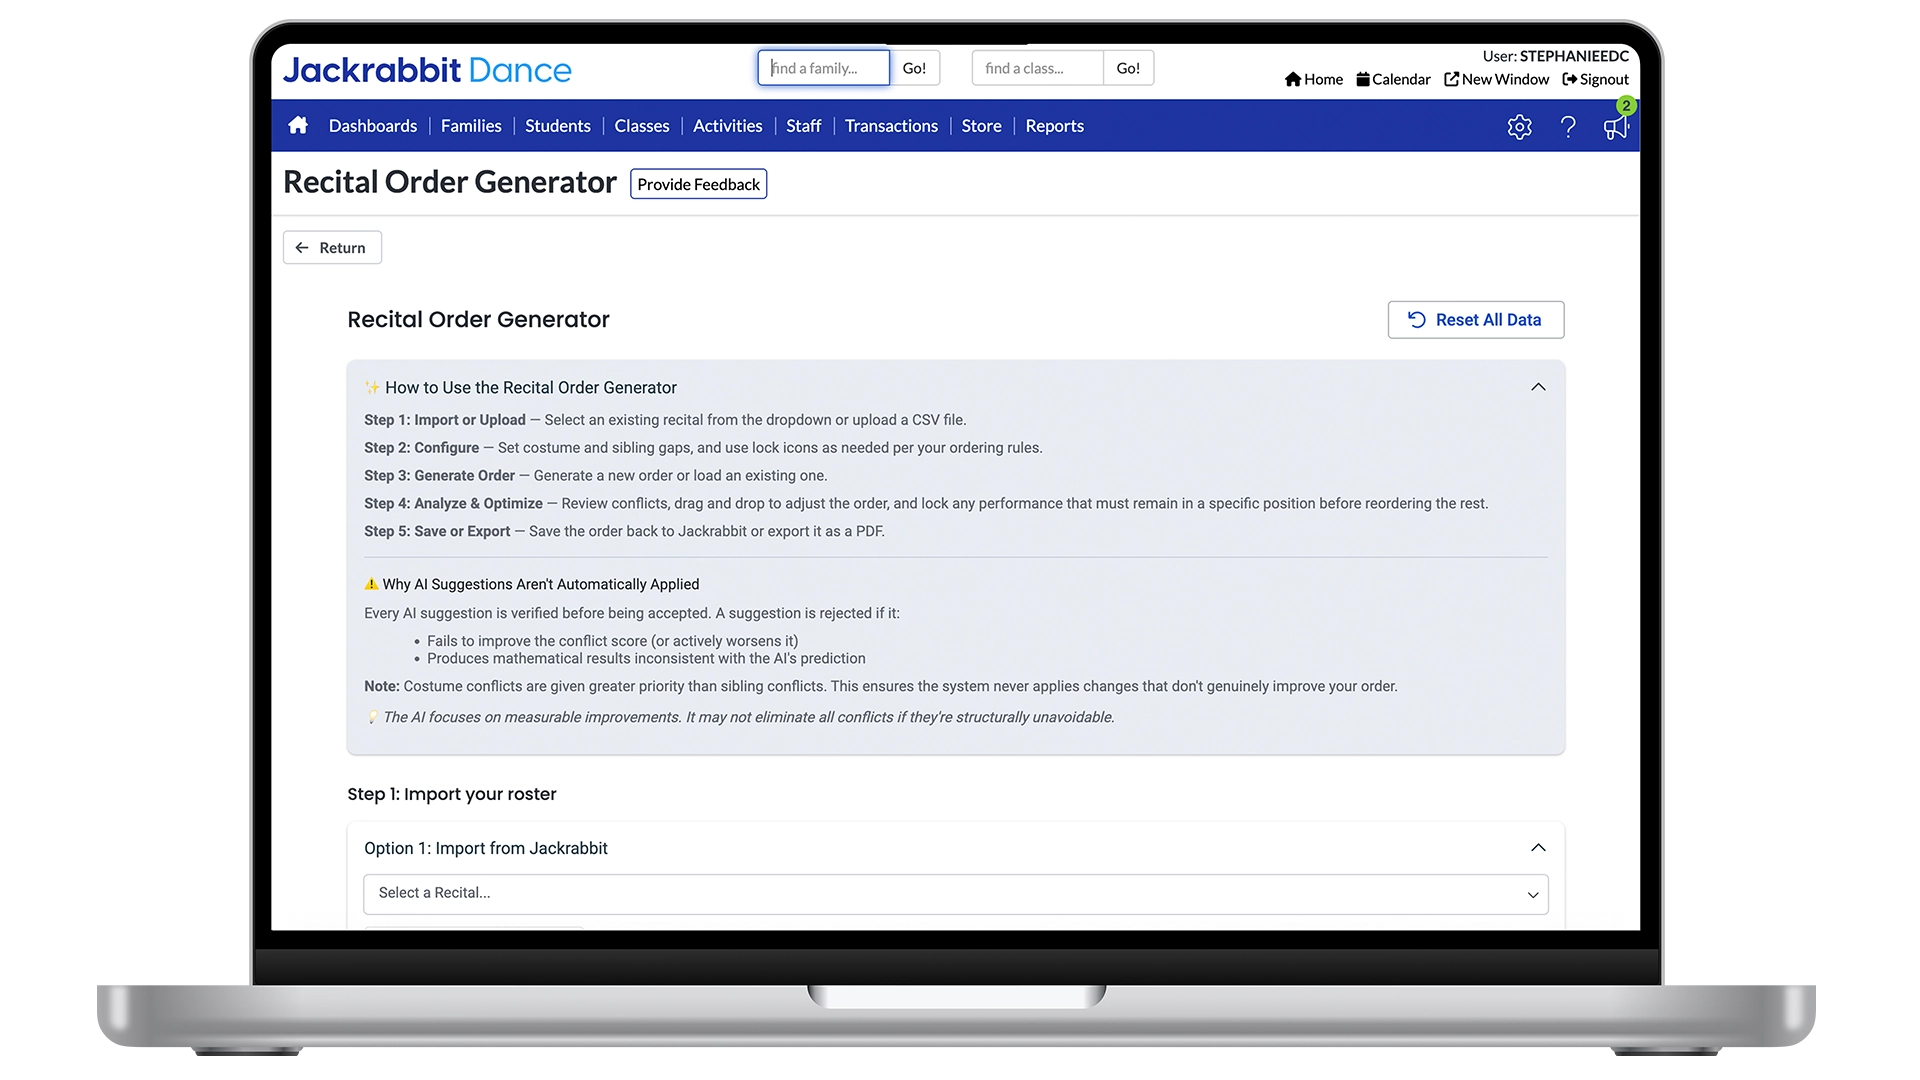Click the Provide Feedback button
The width and height of the screenshot is (1920, 1080).
click(x=698, y=184)
